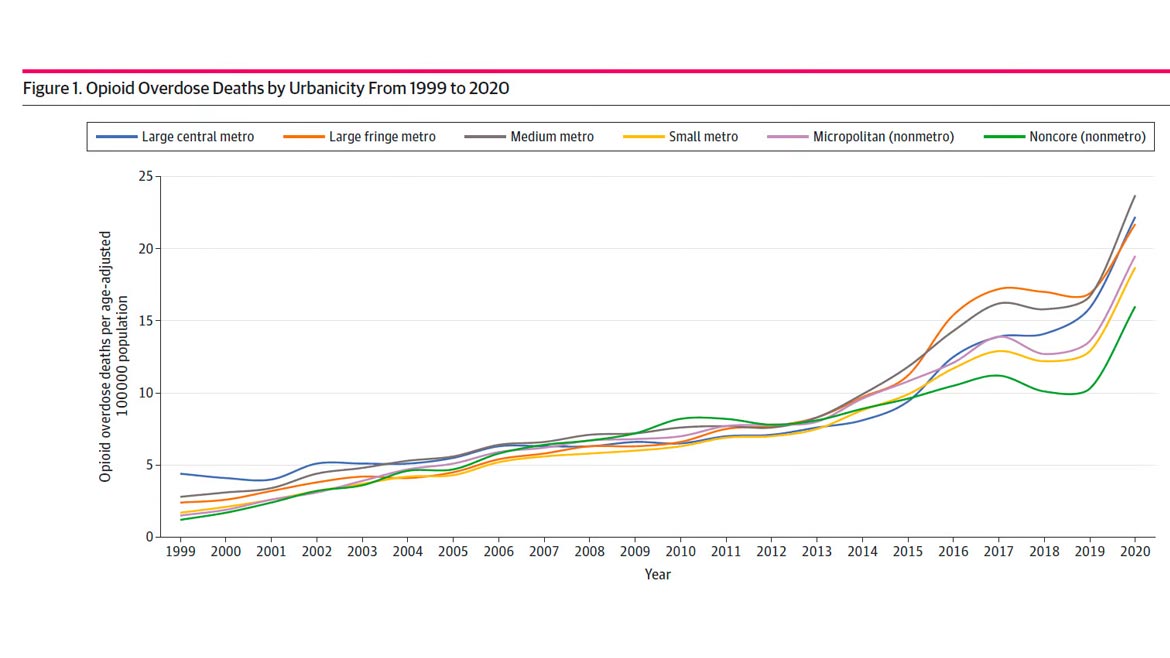Click the yellow Small metro legend line
This screenshot has width=1170, height=658.
coord(643,137)
